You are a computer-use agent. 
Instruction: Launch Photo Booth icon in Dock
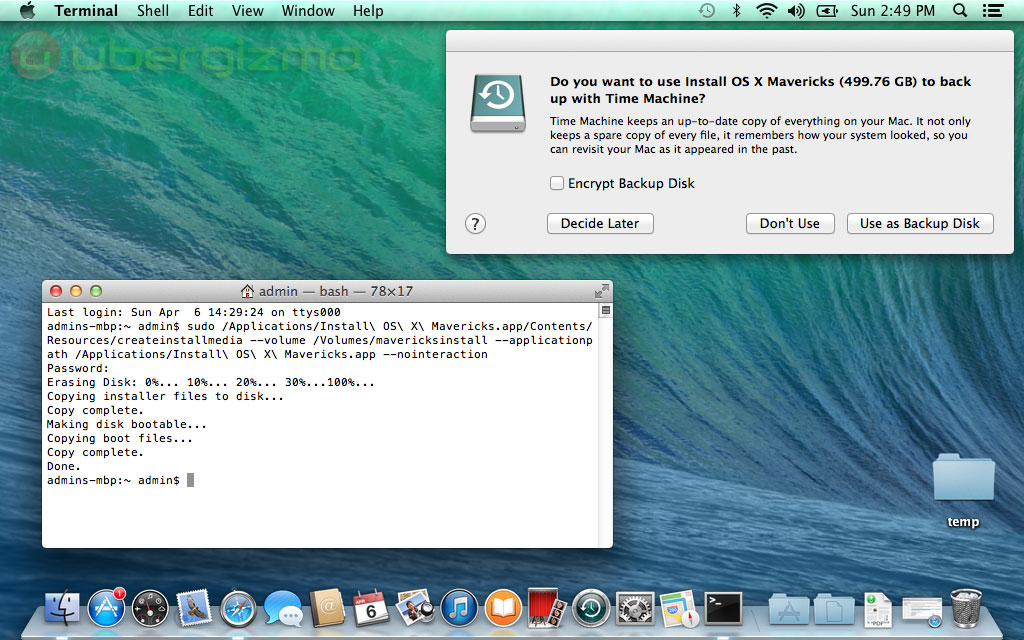(x=547, y=608)
